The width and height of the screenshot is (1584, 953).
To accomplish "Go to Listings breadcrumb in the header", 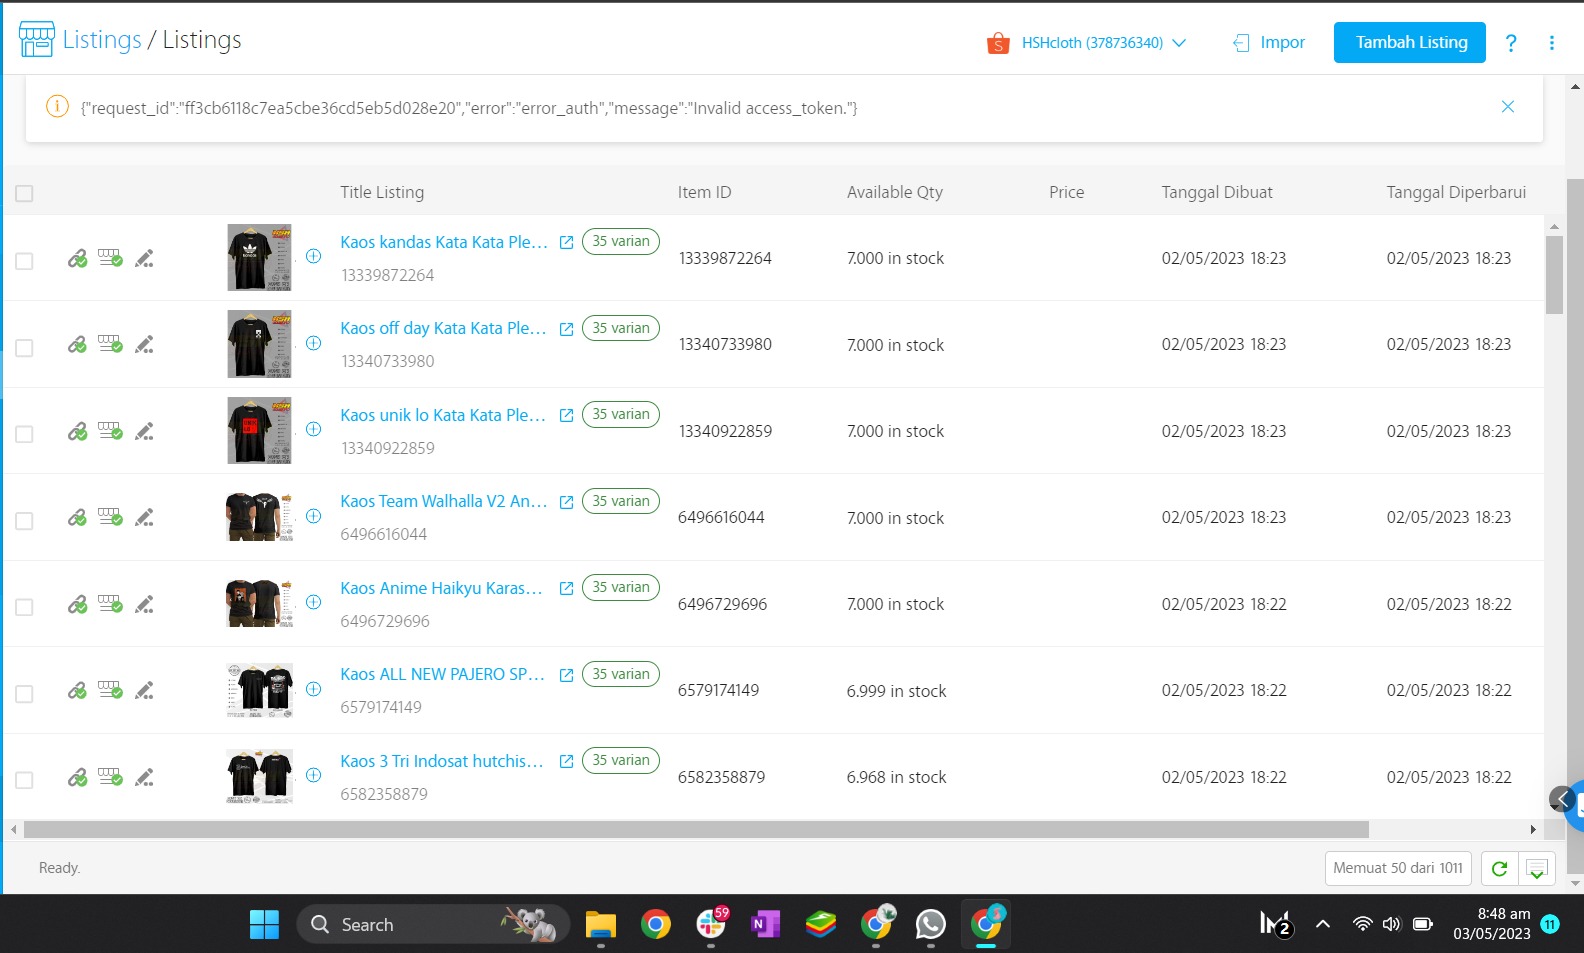I will pyautogui.click(x=101, y=40).
